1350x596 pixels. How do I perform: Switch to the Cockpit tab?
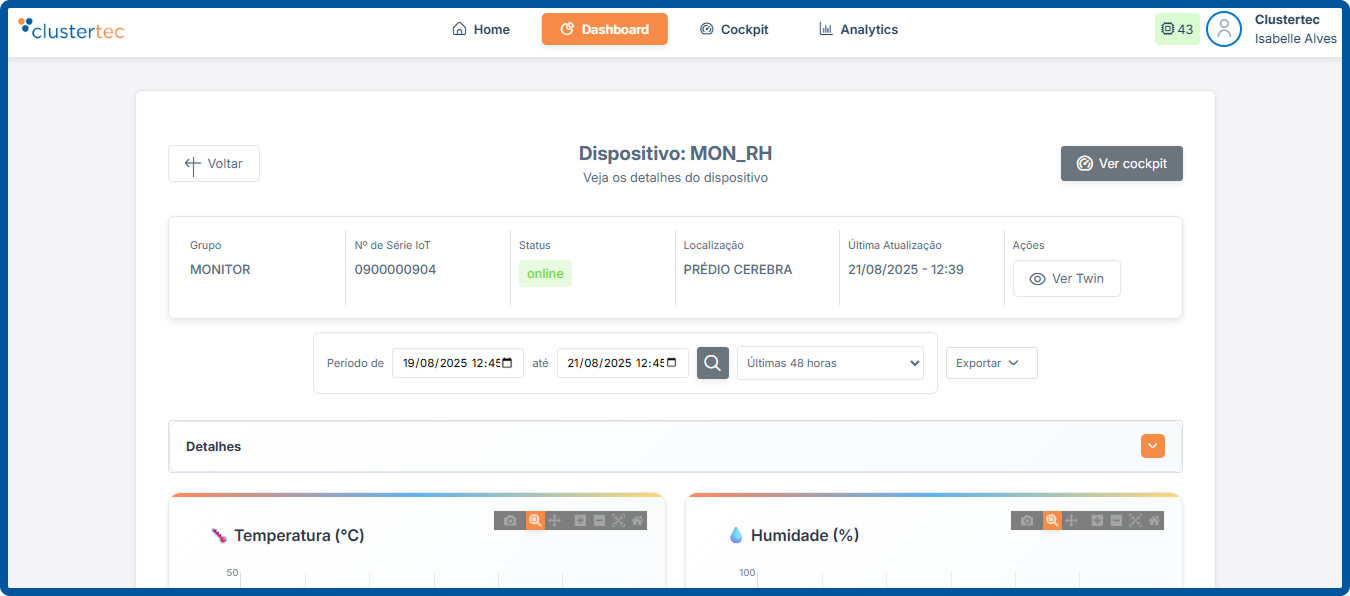click(734, 29)
